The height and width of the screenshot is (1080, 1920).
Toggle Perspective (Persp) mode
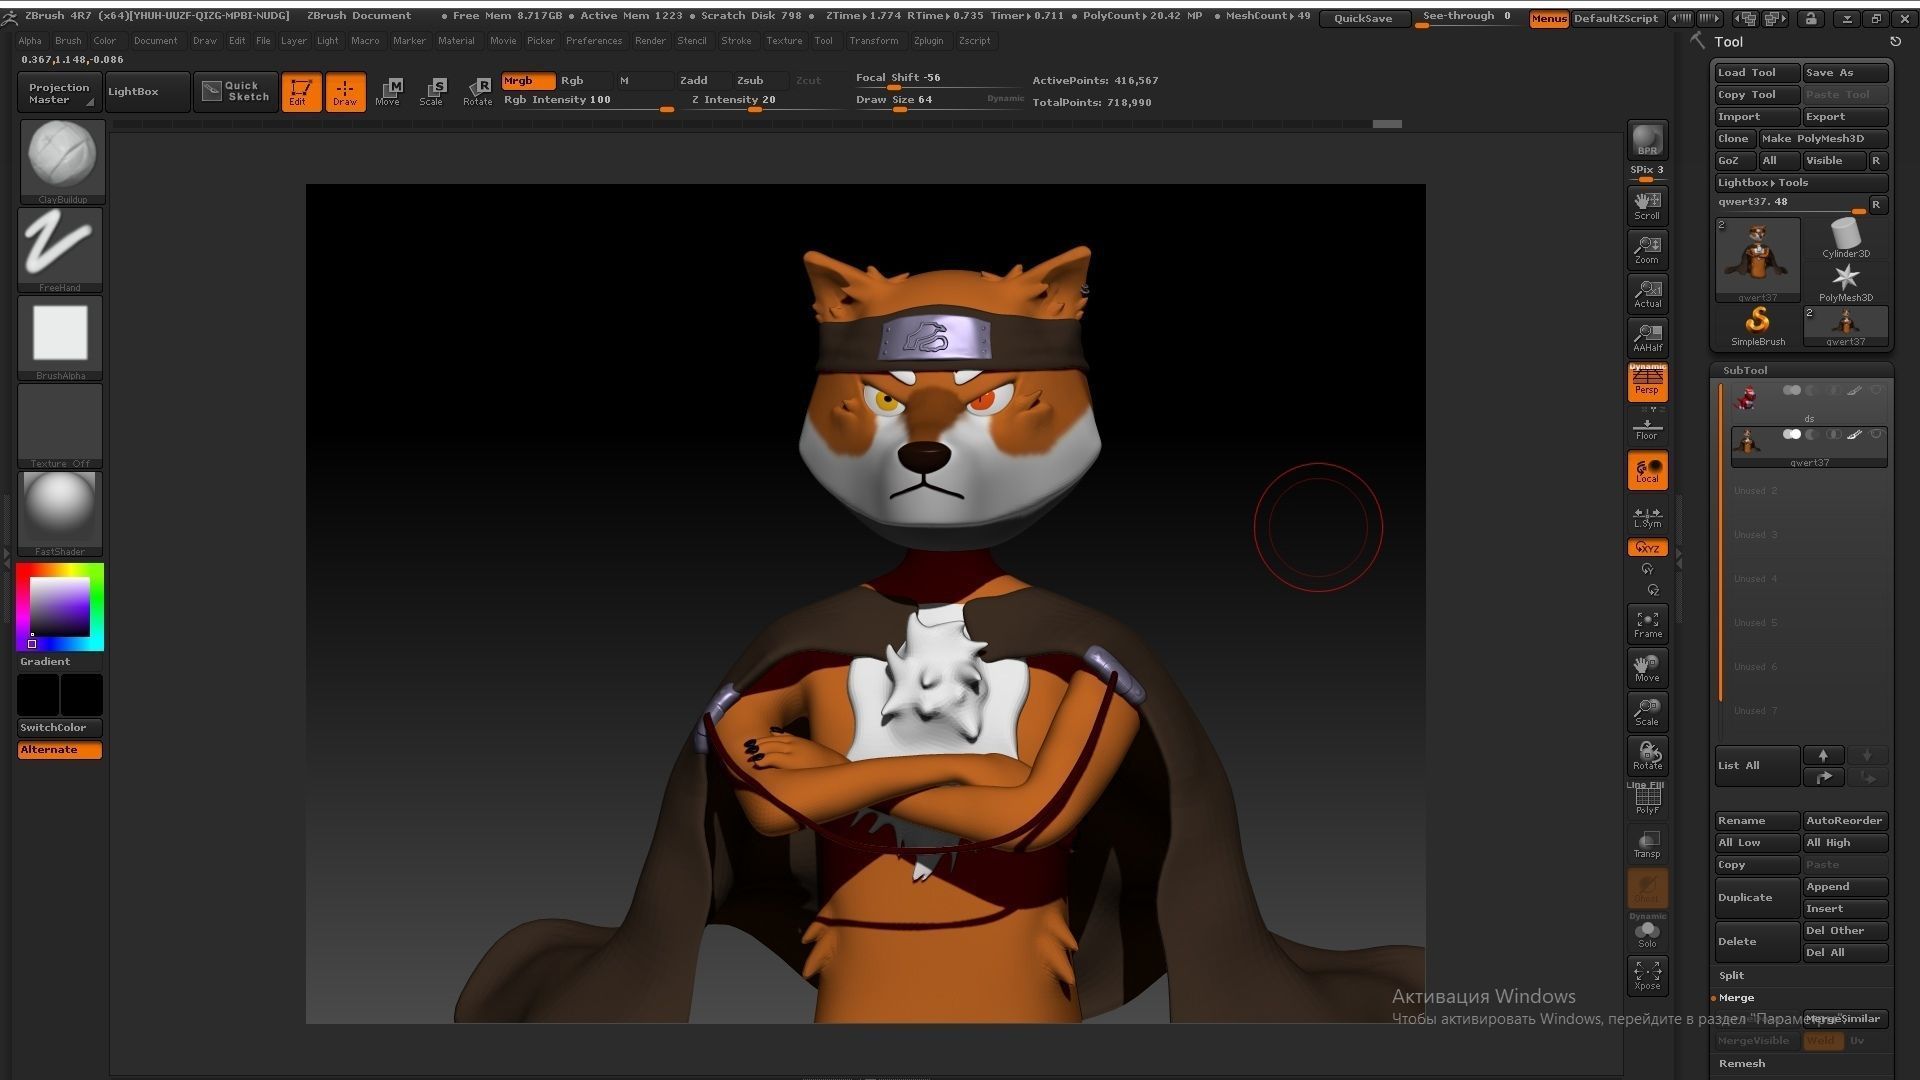[1647, 381]
